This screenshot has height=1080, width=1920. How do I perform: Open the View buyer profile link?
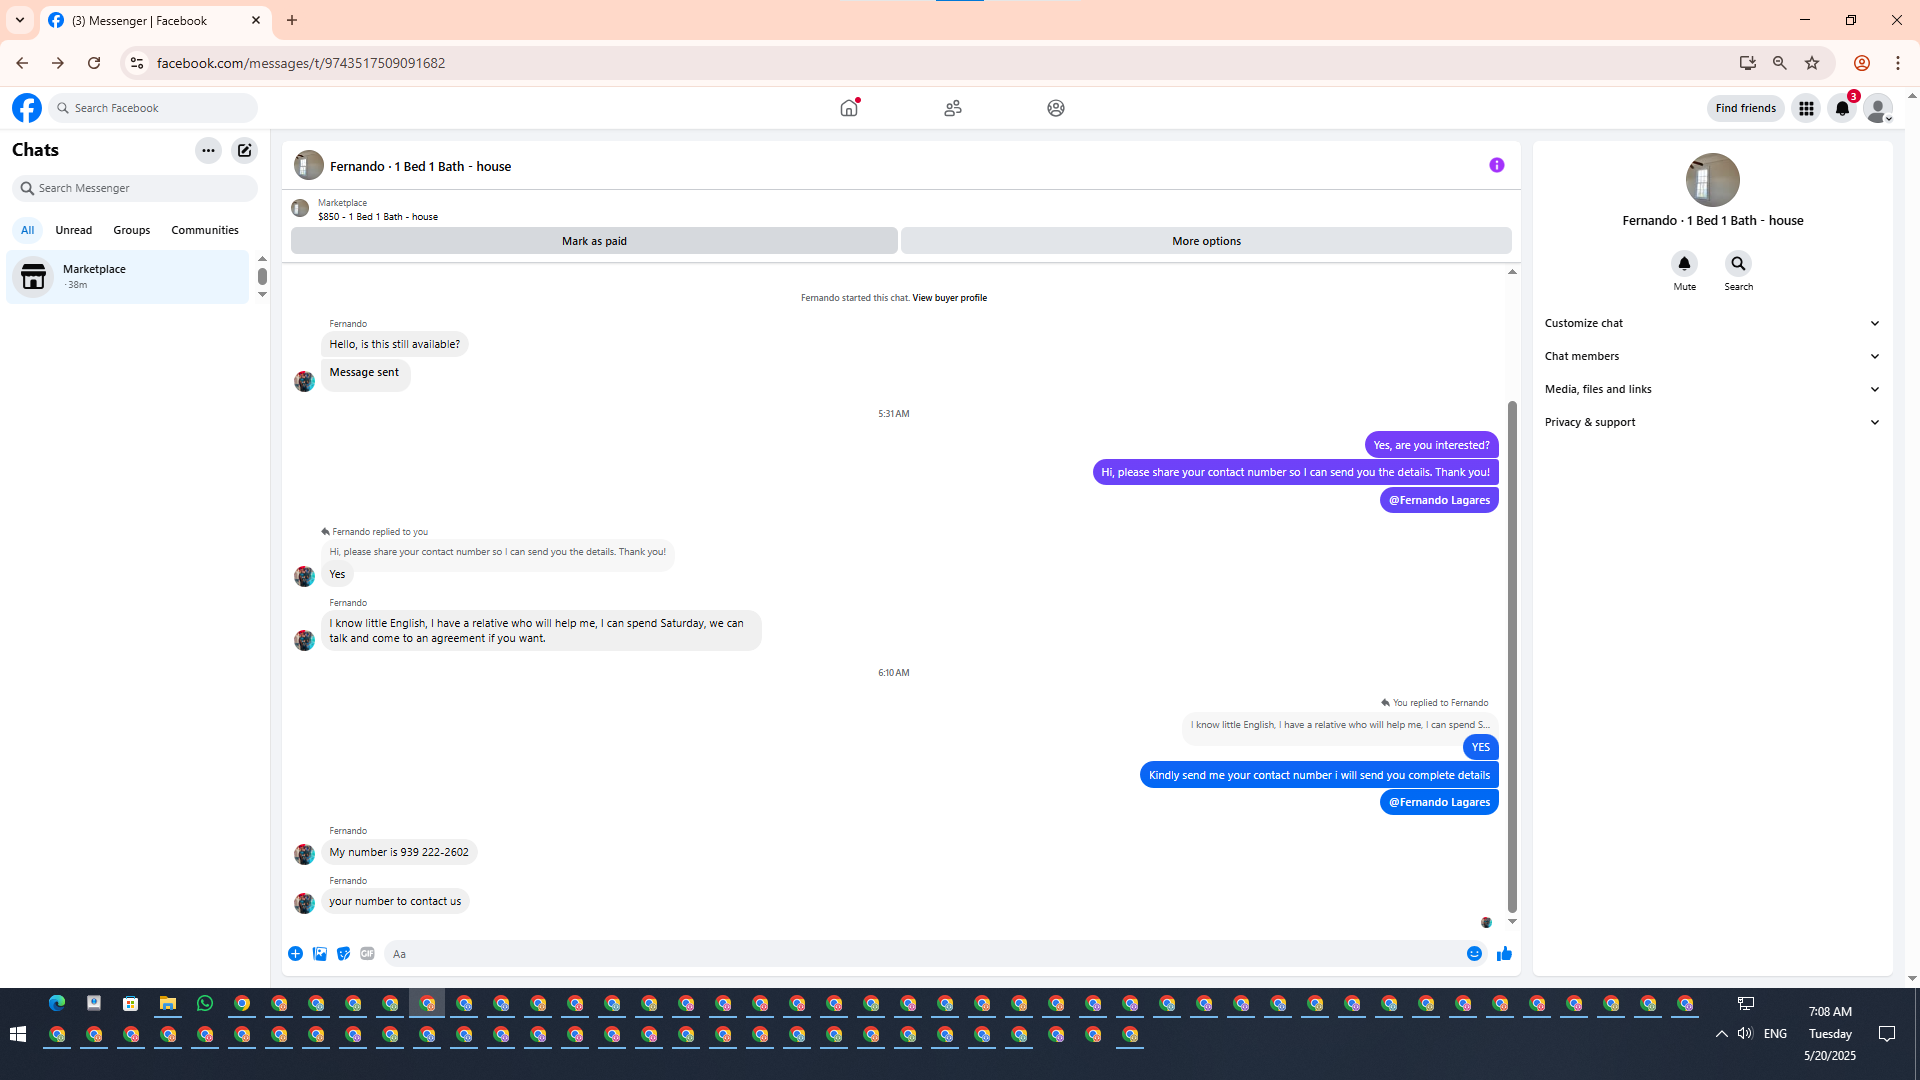point(949,298)
